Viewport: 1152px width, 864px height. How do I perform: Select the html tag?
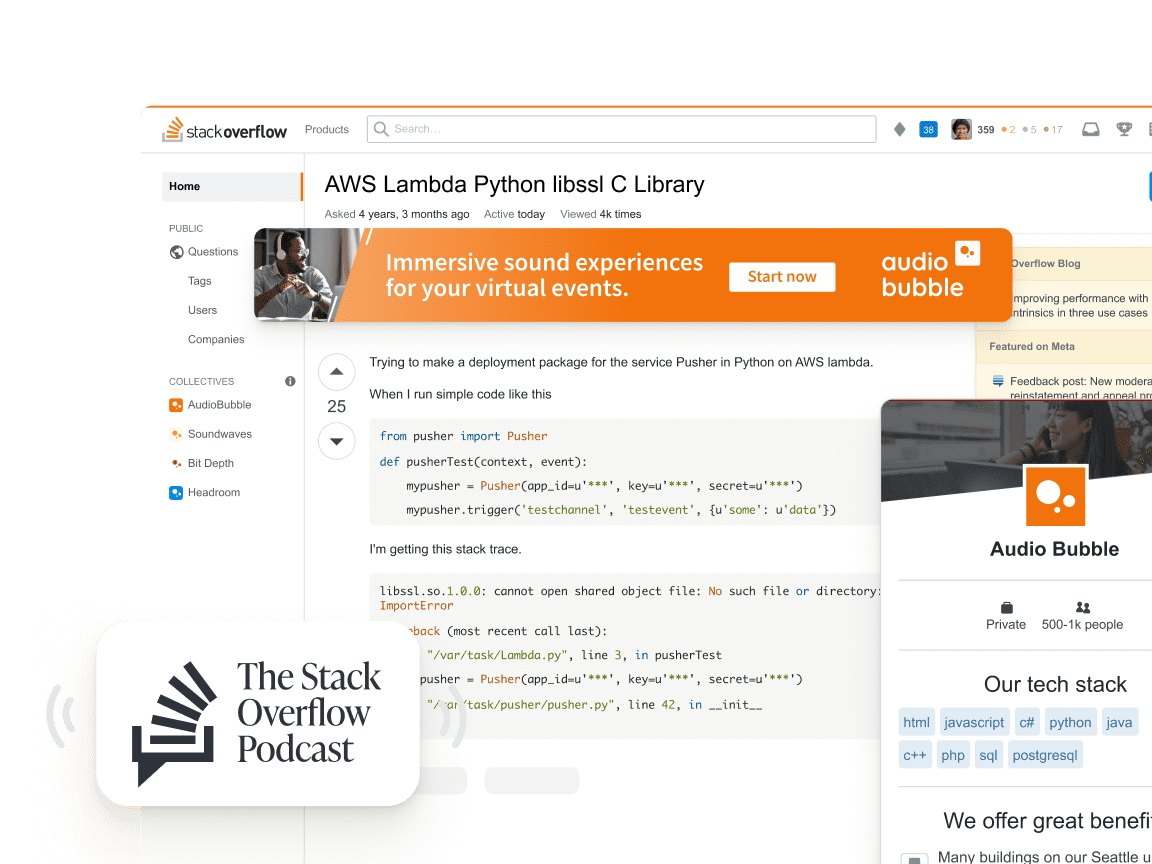pyautogui.click(x=916, y=722)
